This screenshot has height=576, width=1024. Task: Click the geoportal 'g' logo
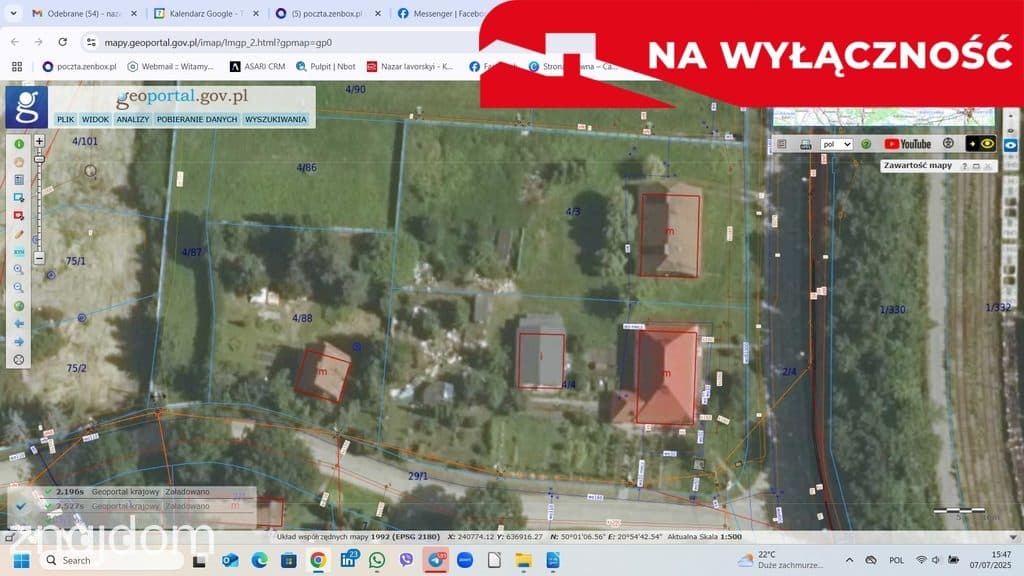tap(27, 106)
